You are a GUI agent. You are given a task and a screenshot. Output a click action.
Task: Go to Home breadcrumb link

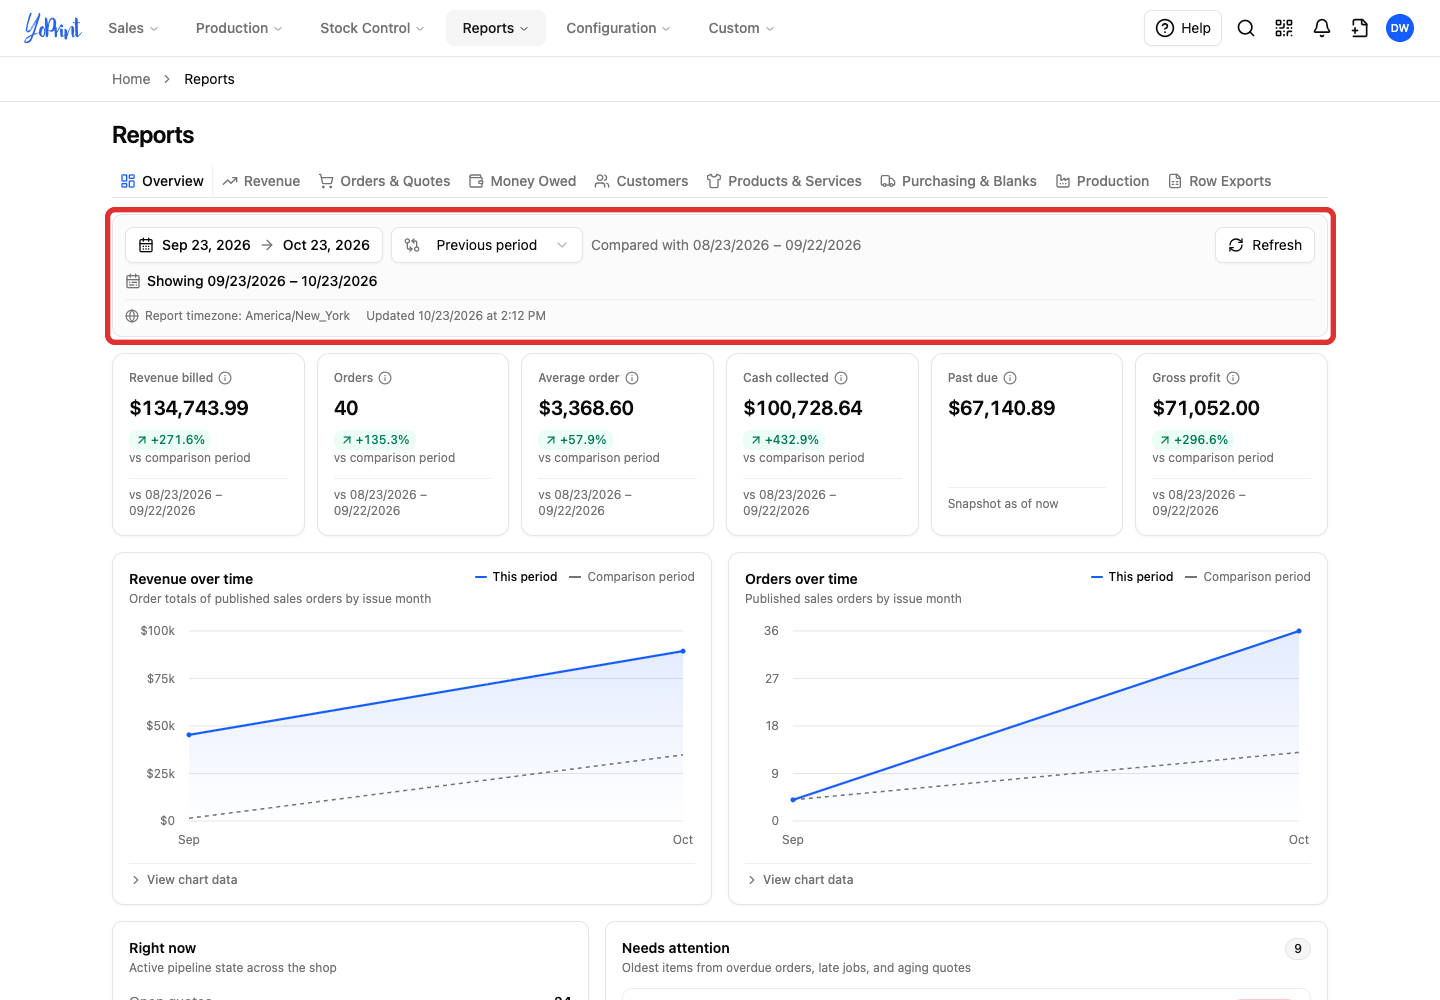tap(131, 79)
